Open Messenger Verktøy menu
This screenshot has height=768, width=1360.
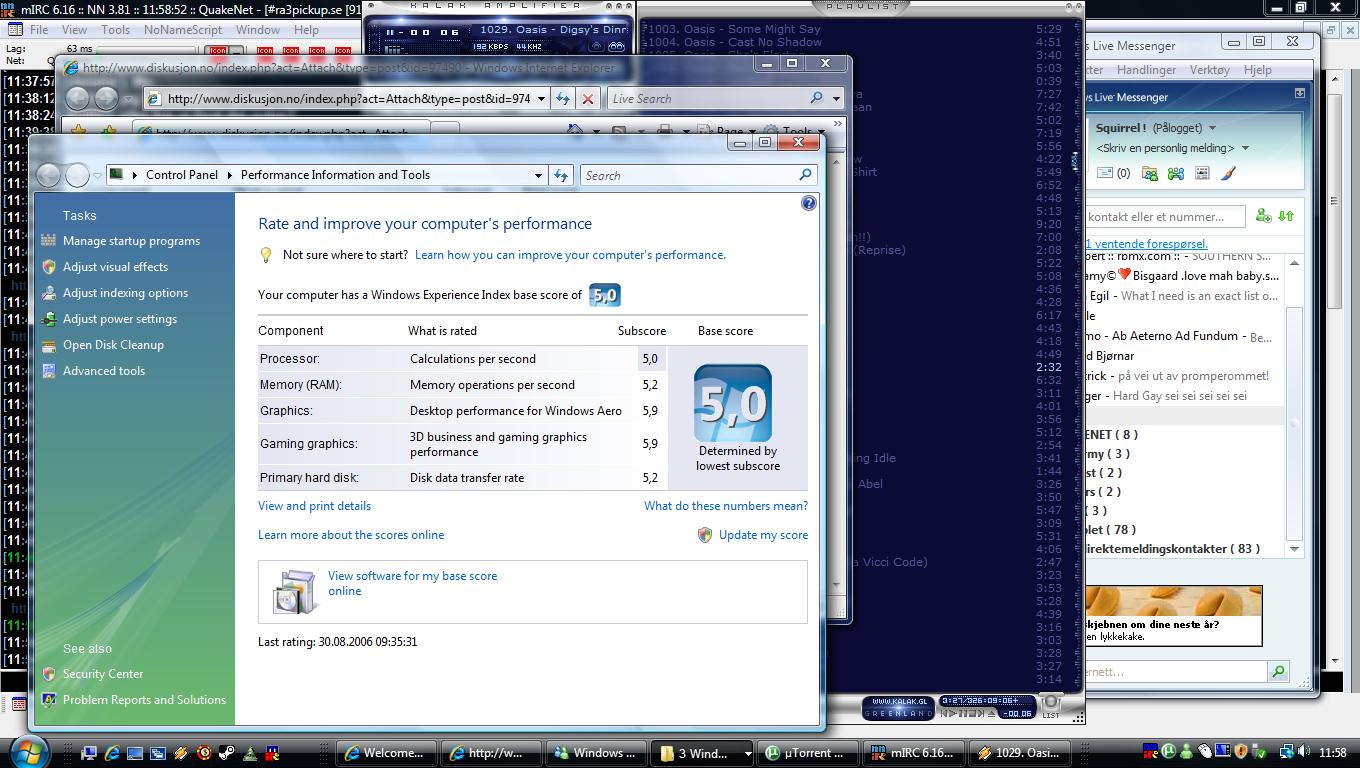pos(1209,70)
